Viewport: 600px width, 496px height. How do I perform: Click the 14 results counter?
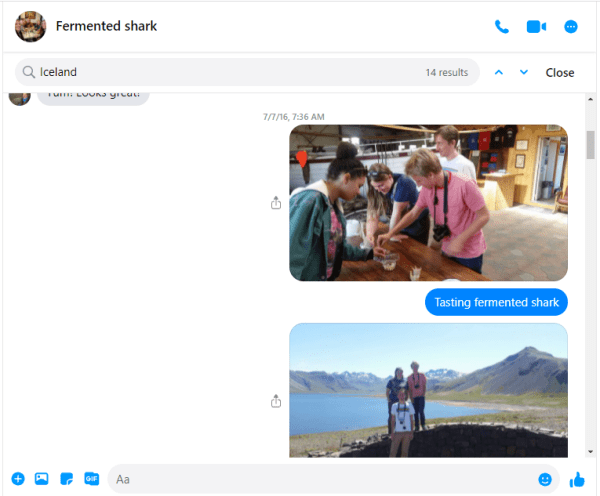click(x=447, y=72)
